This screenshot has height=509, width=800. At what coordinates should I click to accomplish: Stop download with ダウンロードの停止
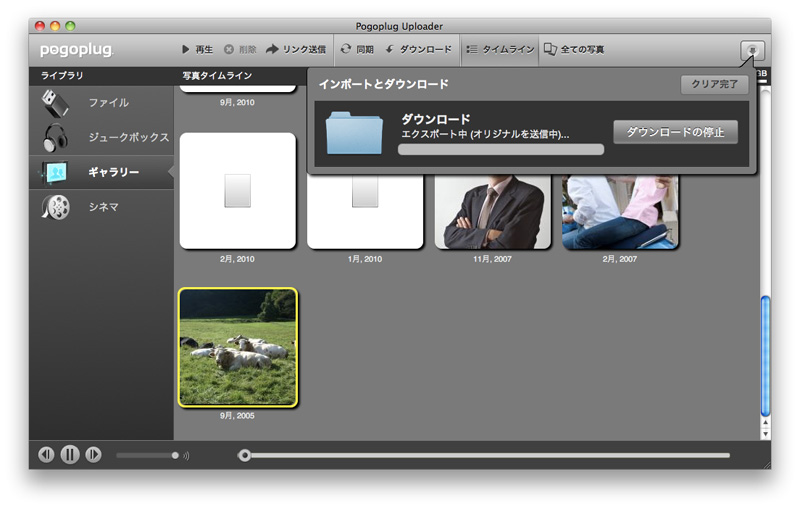point(675,132)
